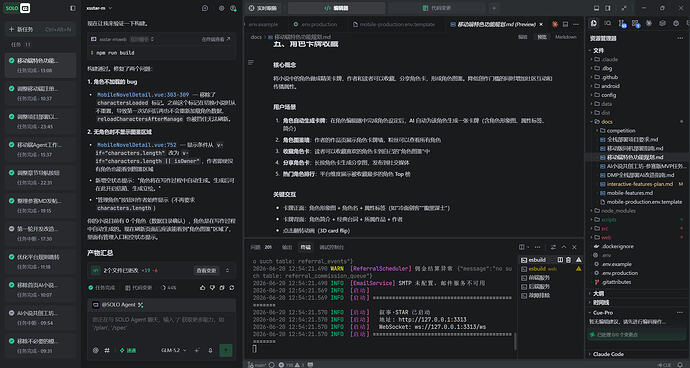Open the search icon in the right sidebar
The height and width of the screenshot is (368, 690).
[608, 23]
